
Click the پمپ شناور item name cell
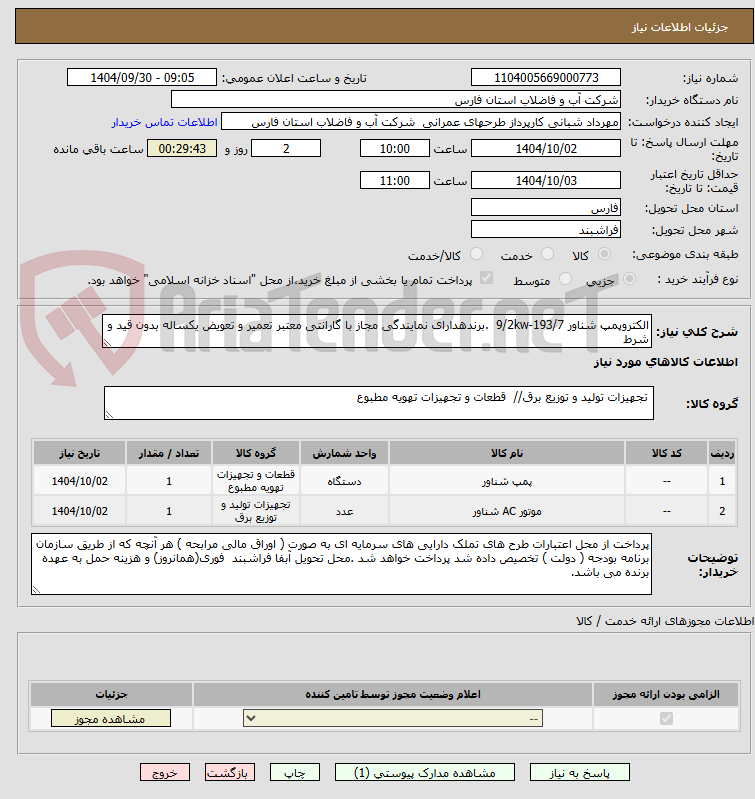pos(507,481)
